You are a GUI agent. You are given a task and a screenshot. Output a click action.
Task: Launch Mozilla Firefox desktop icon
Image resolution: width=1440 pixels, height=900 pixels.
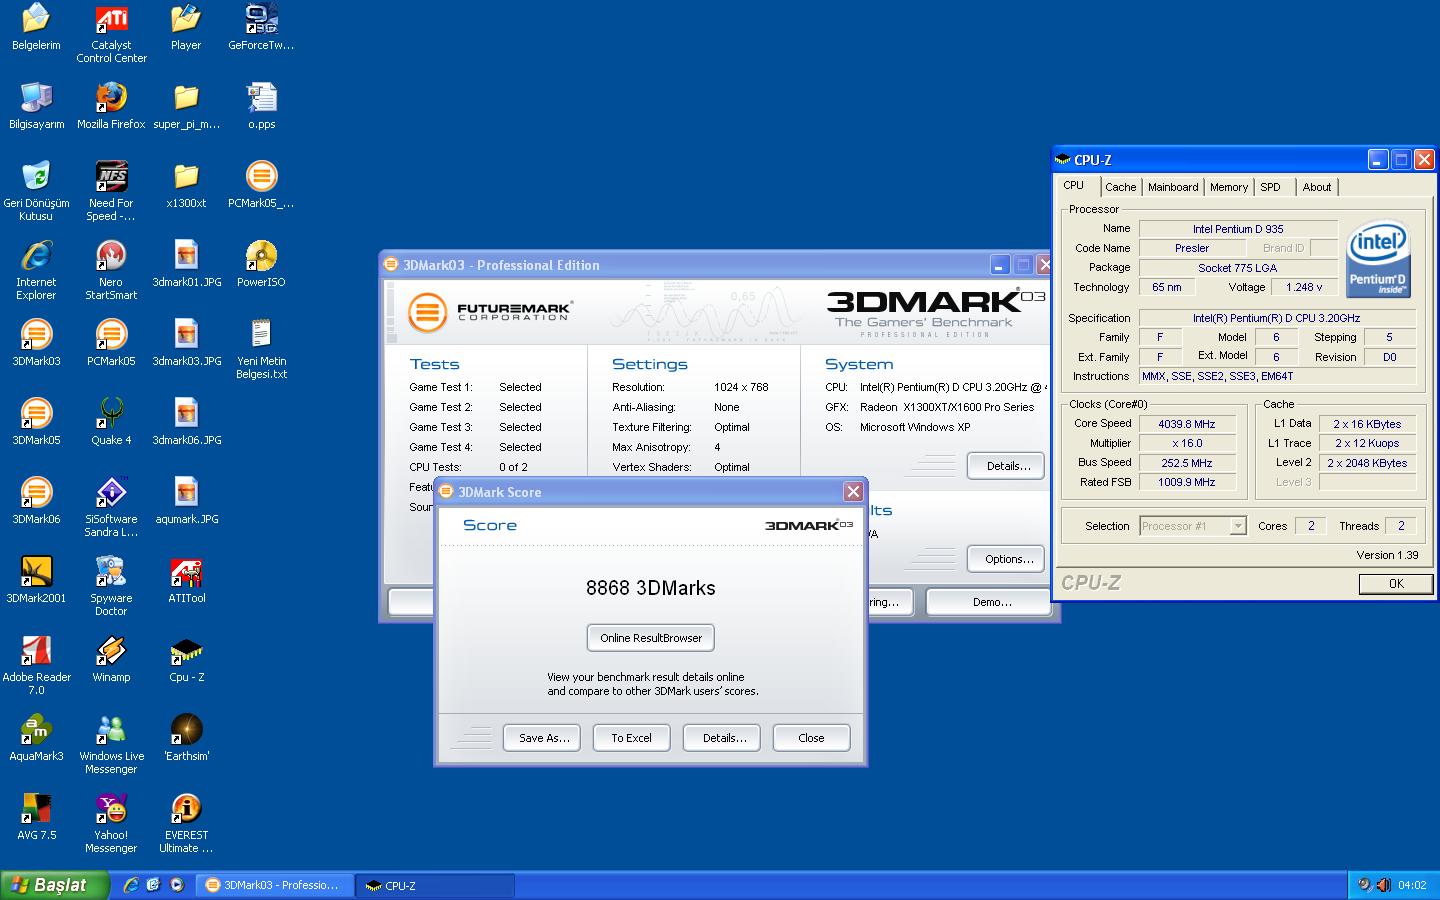tap(111, 106)
